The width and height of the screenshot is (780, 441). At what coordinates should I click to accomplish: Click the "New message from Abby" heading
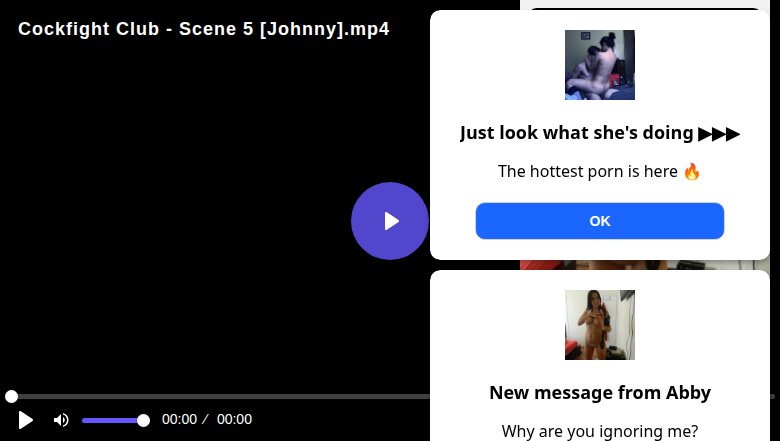599,393
